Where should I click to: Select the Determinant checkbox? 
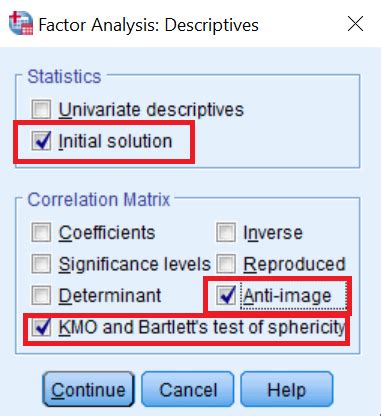41,295
